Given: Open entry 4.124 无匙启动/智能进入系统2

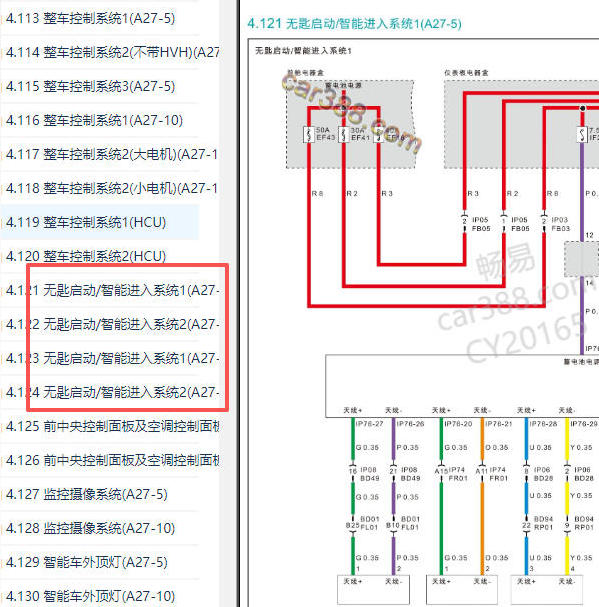Looking at the screenshot, I should coord(112,393).
